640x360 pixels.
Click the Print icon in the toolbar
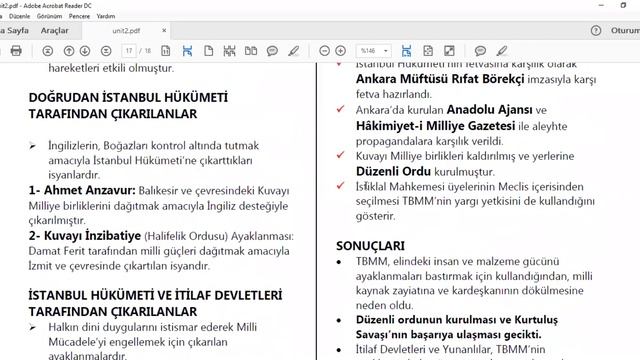coord(16,51)
